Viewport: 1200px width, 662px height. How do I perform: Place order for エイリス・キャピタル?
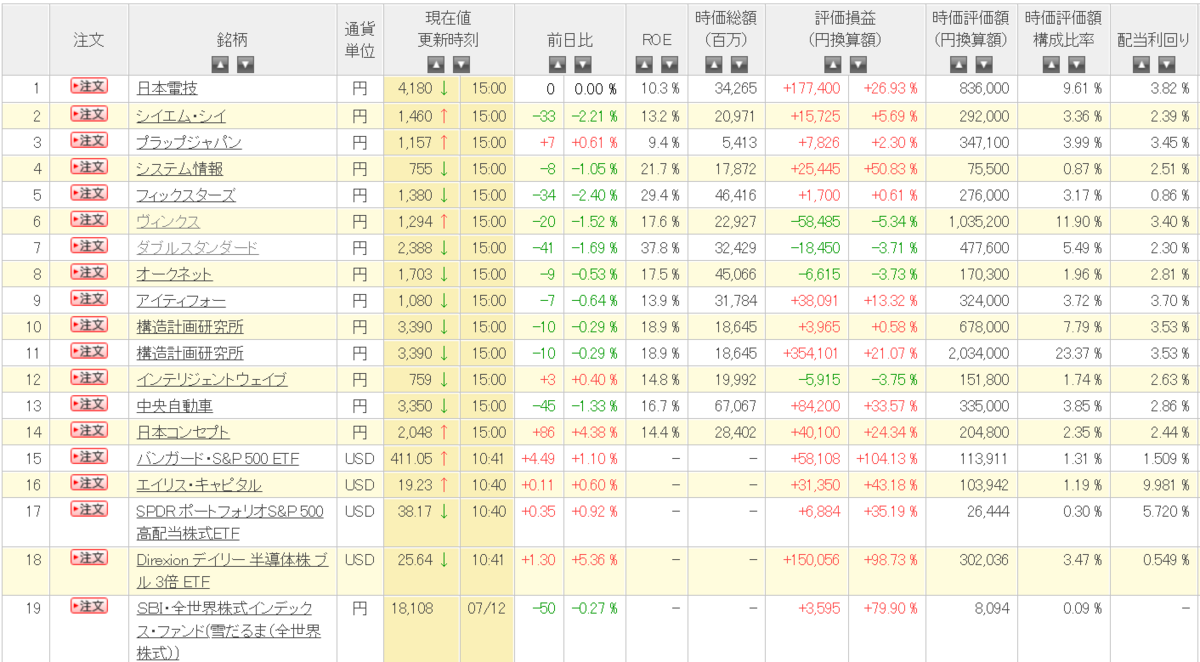tap(89, 483)
